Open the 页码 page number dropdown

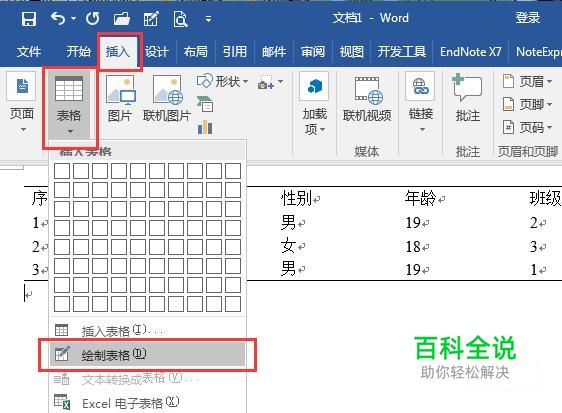pos(527,127)
